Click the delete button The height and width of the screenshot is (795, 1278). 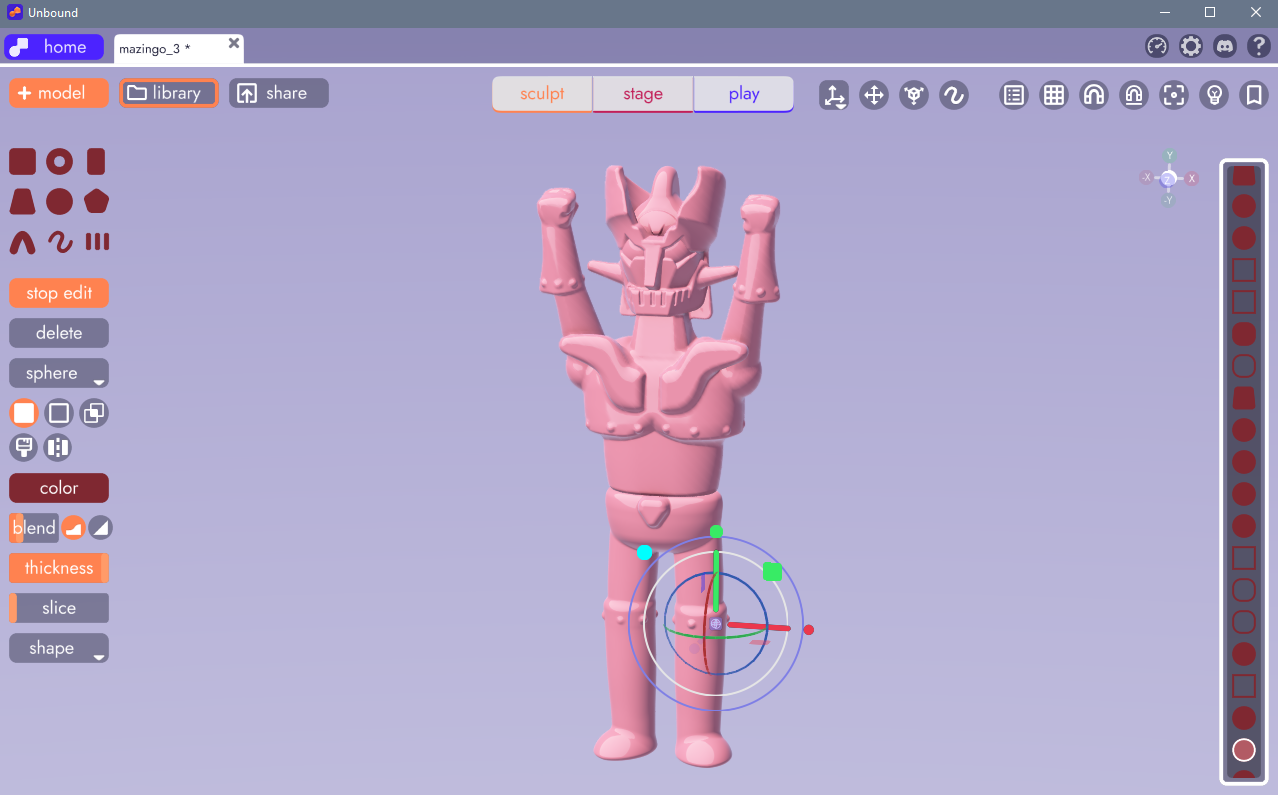click(x=59, y=333)
